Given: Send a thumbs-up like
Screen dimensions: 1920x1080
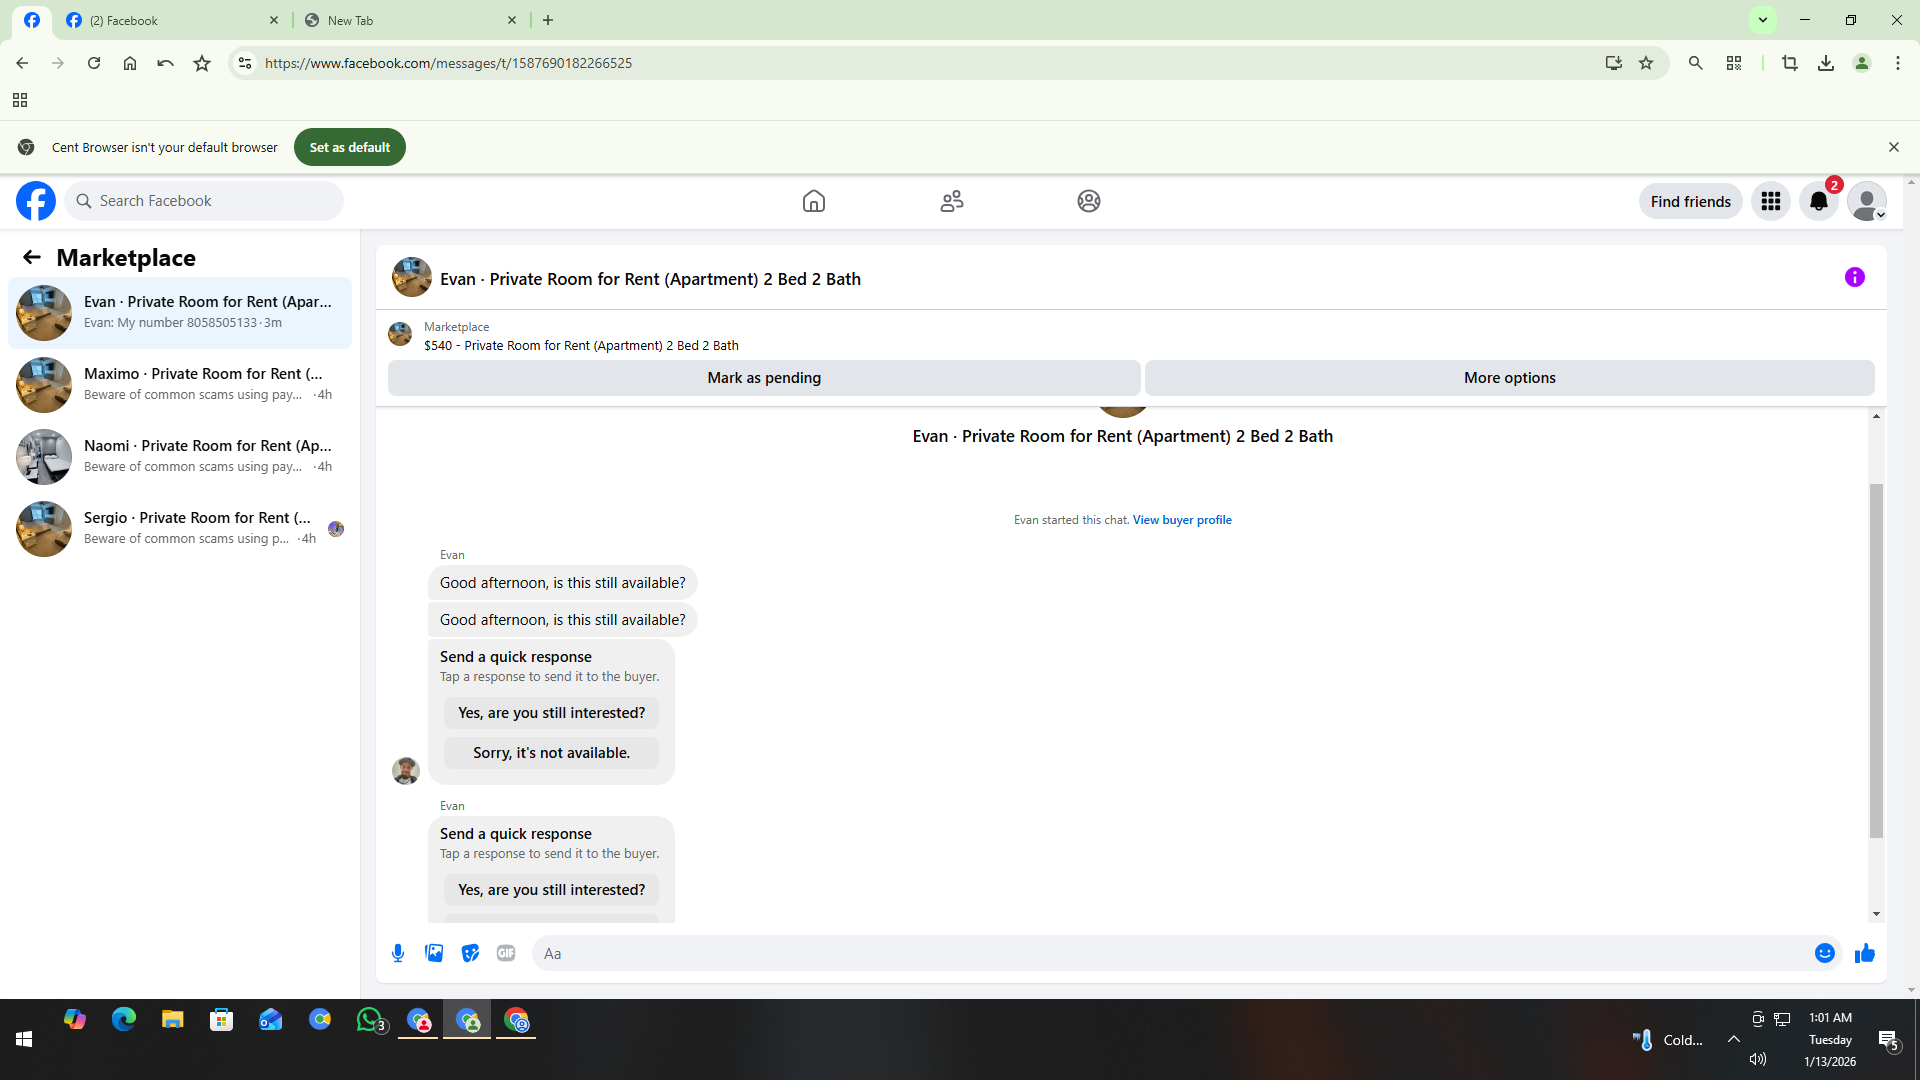Looking at the screenshot, I should [1864, 953].
